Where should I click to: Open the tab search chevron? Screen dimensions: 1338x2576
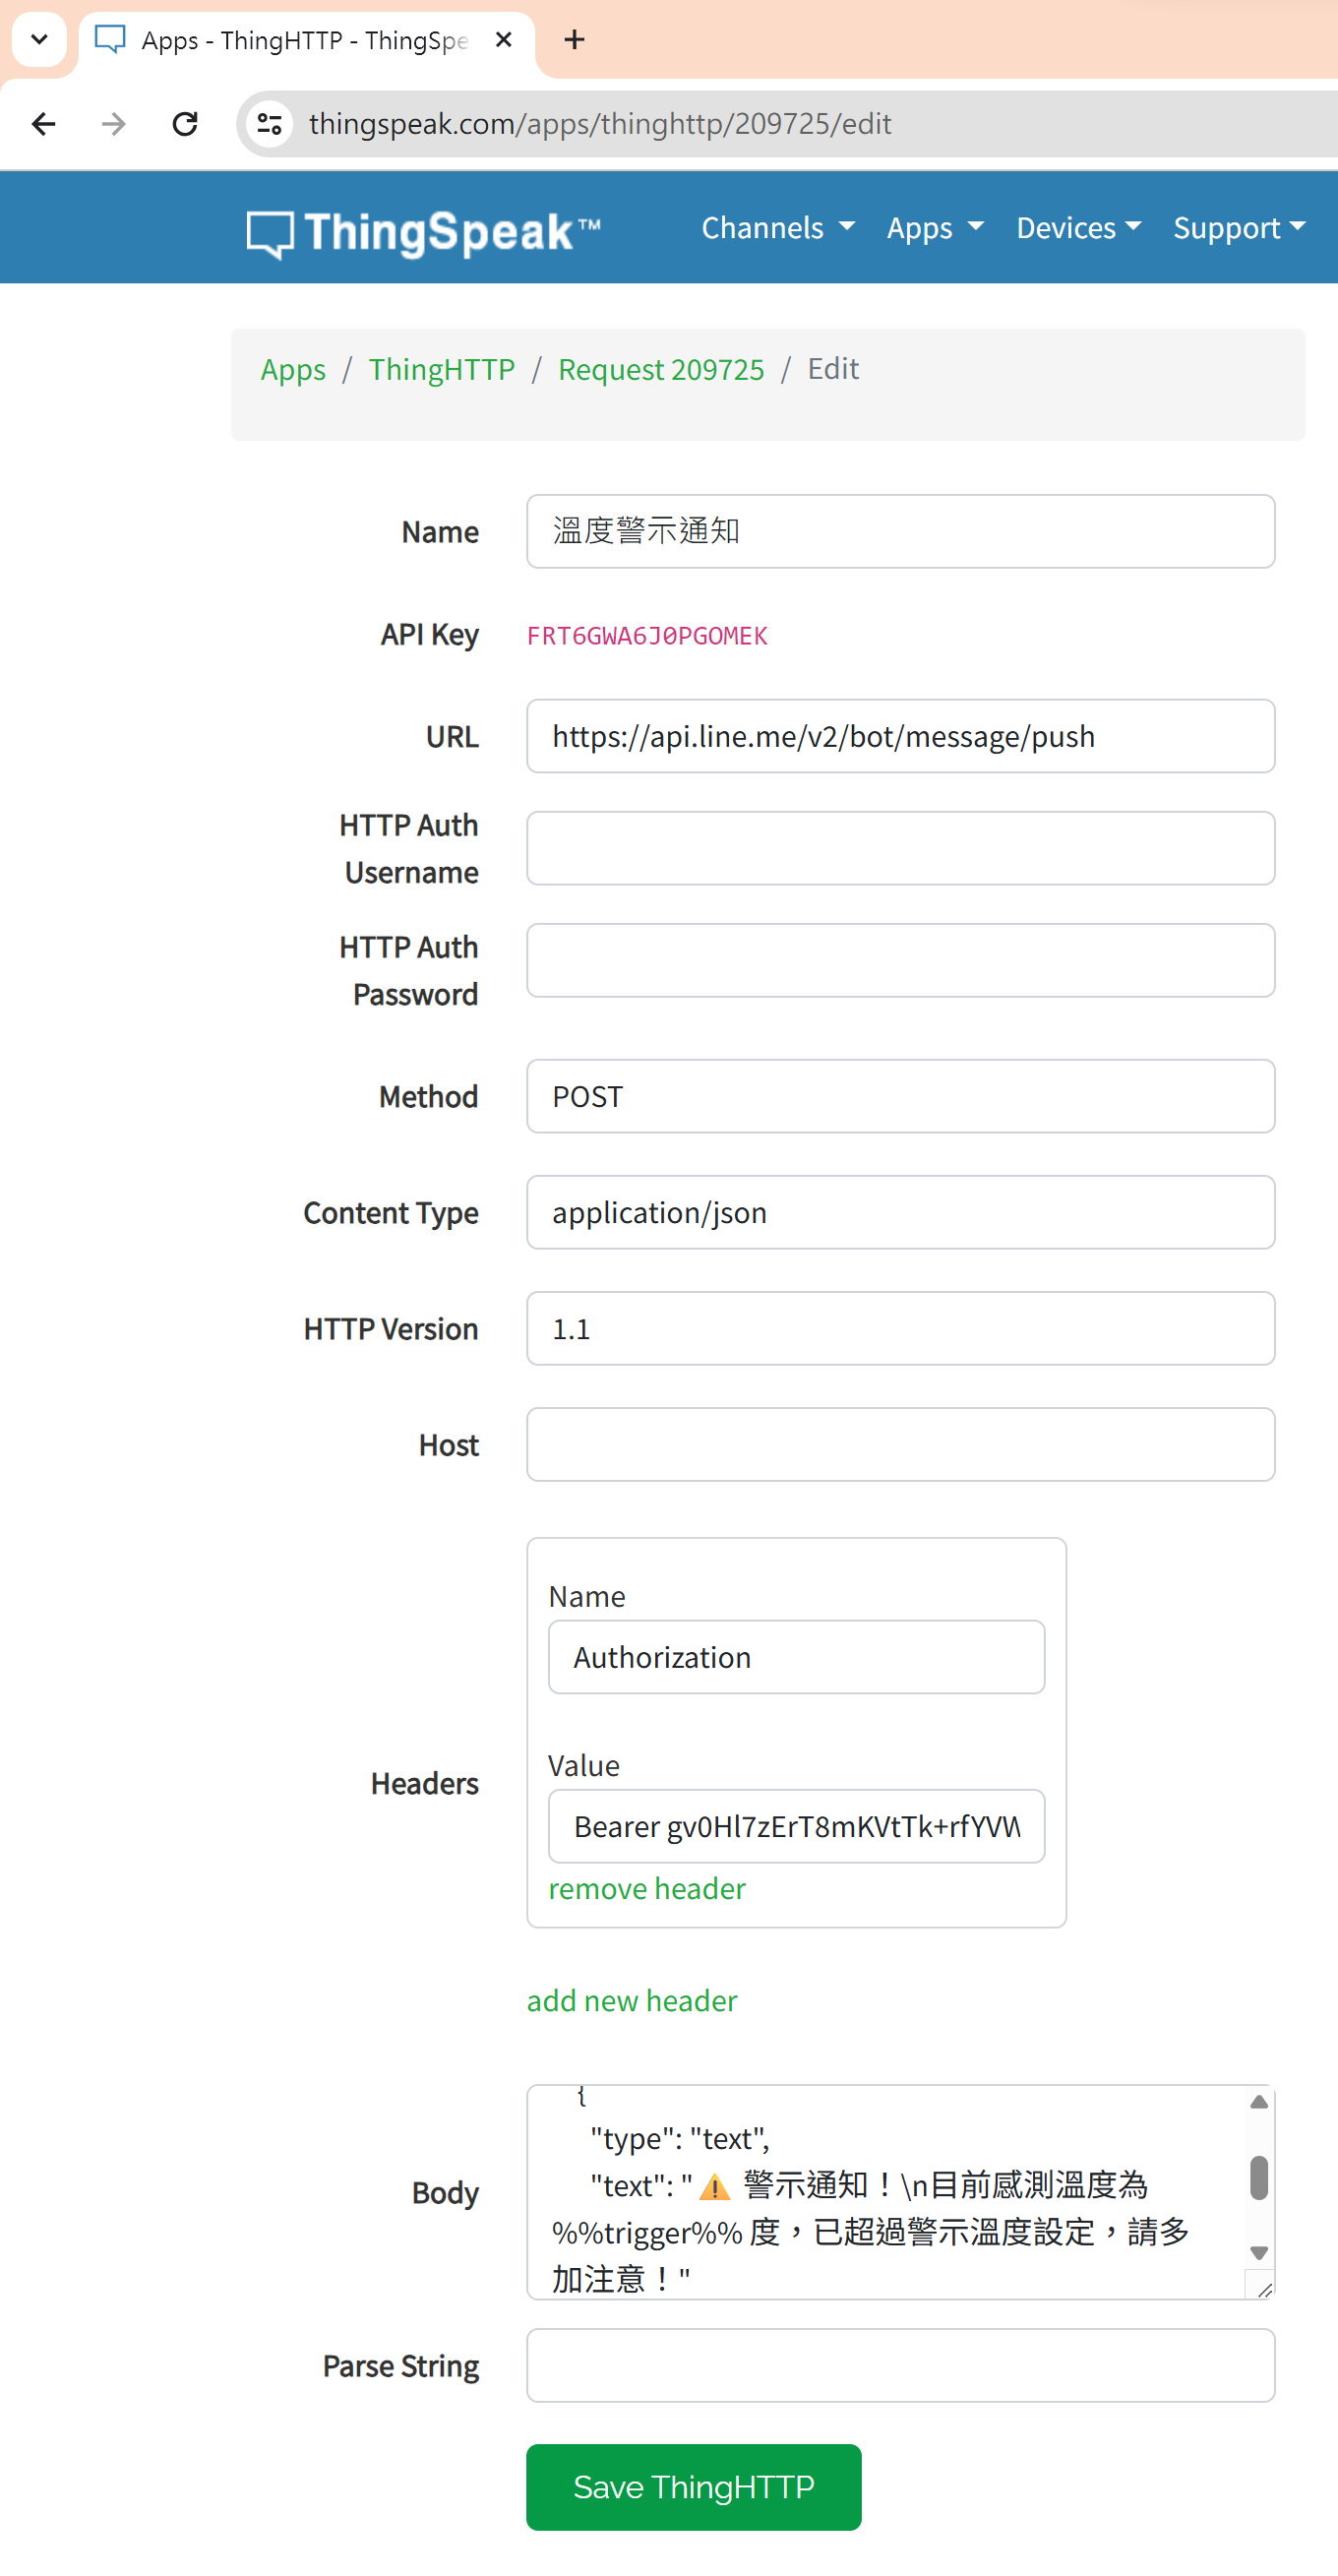point(39,40)
